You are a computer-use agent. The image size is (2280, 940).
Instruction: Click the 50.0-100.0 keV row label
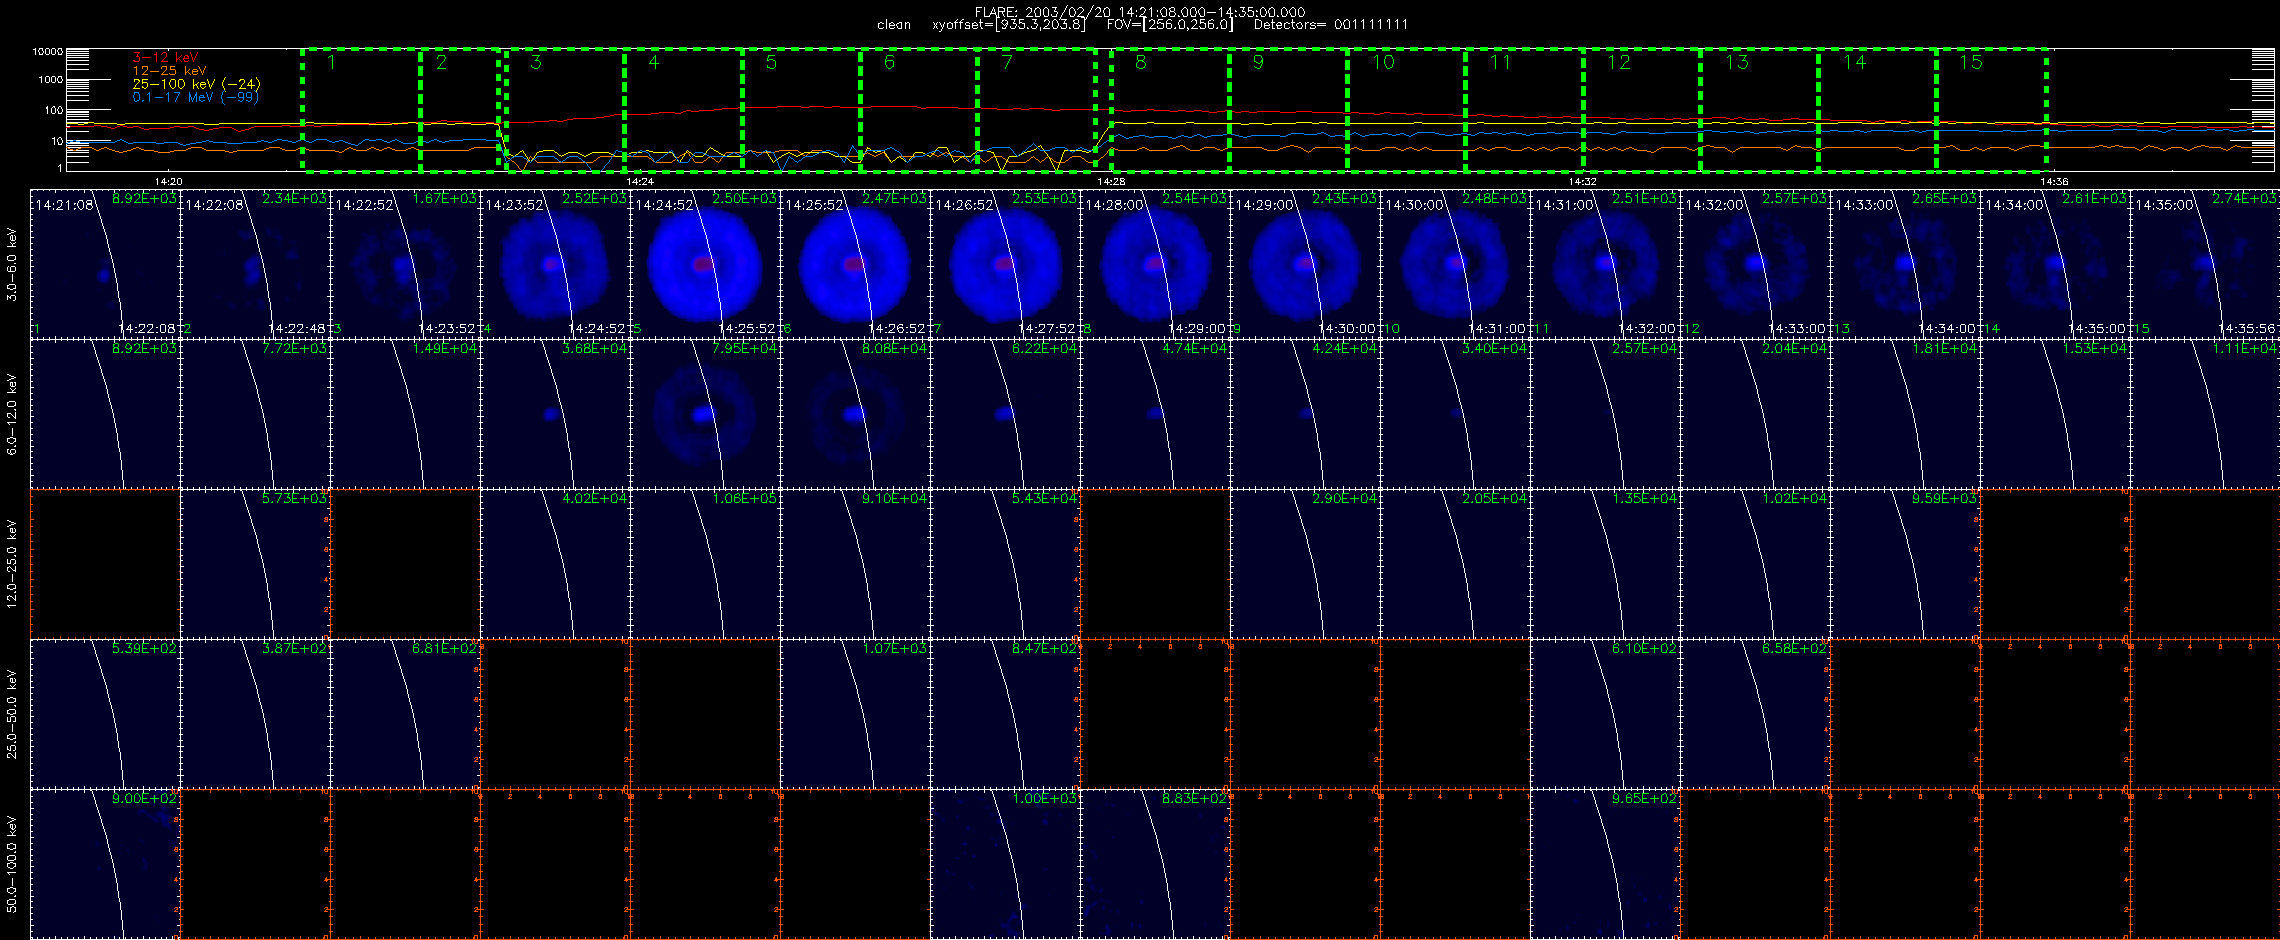click(x=12, y=864)
